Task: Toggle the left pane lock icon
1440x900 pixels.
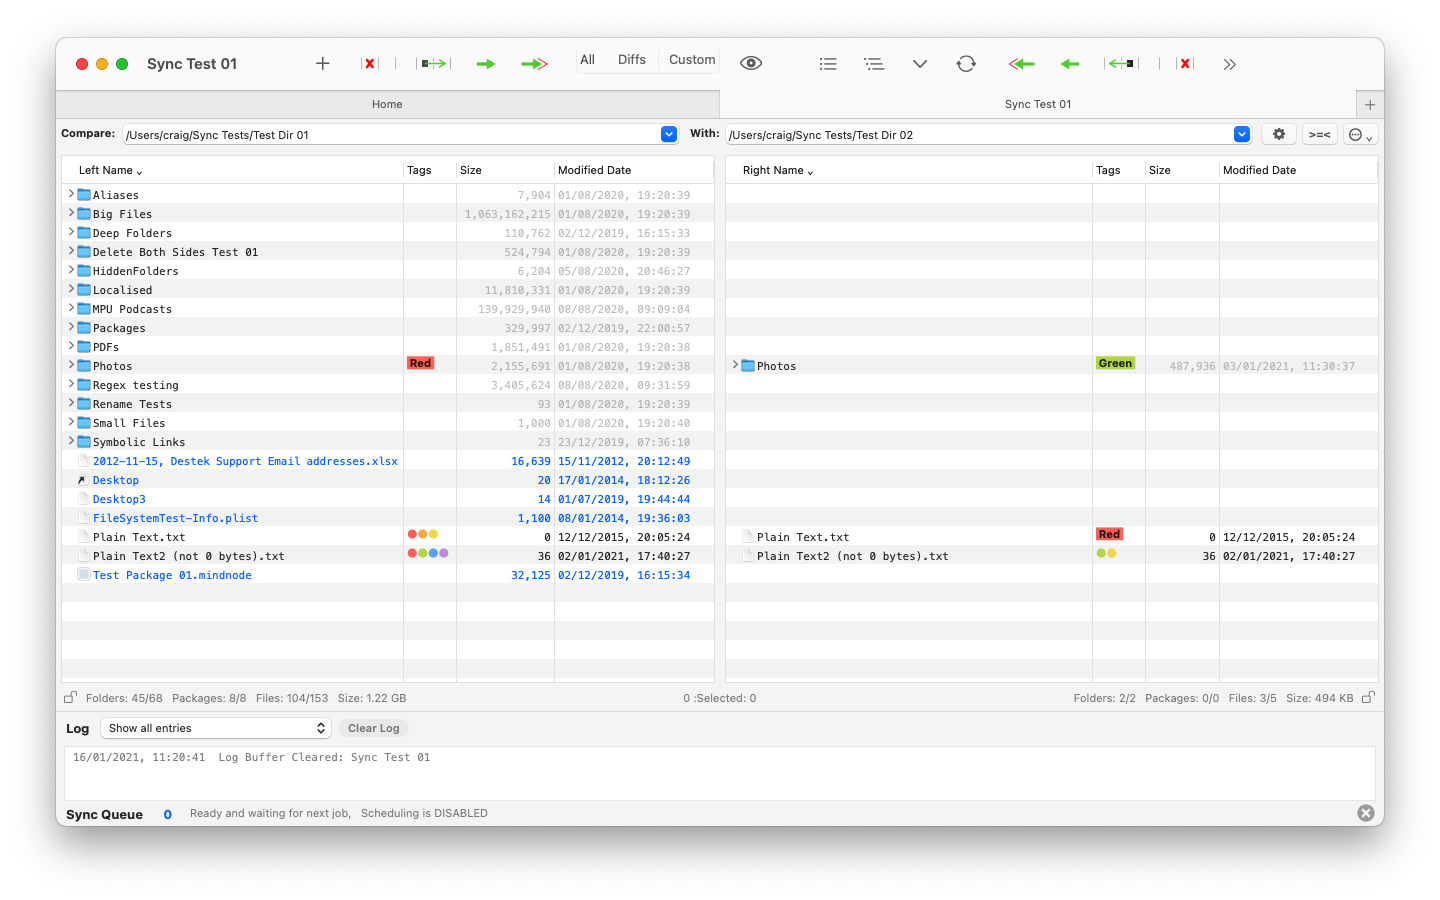Action: click(x=70, y=698)
